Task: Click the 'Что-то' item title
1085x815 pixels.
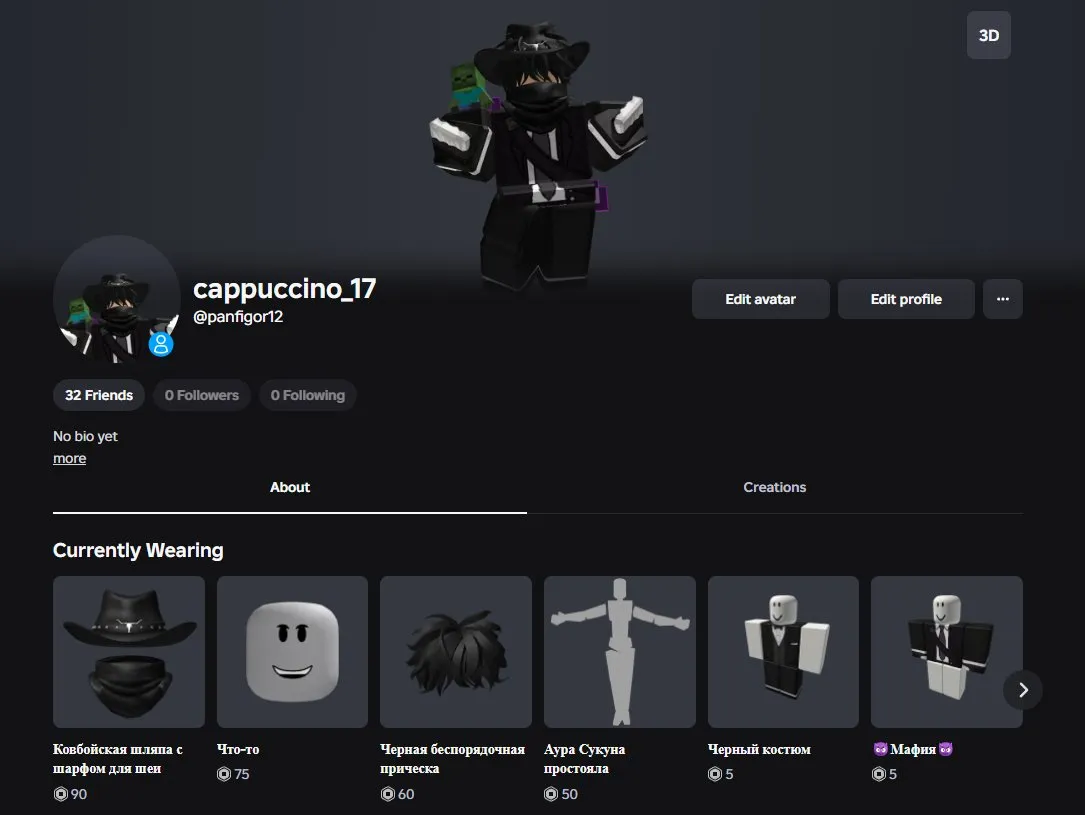Action: [x=238, y=749]
